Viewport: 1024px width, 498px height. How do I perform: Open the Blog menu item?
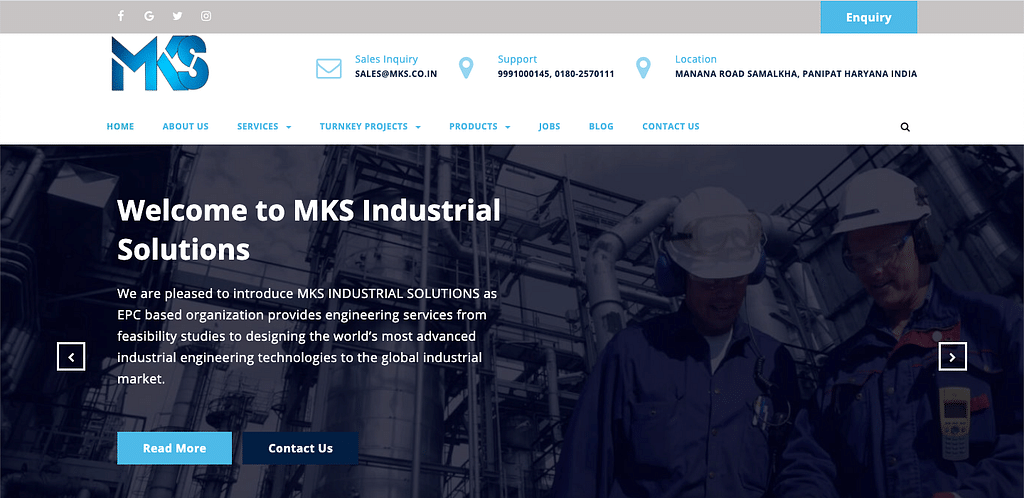pyautogui.click(x=601, y=127)
